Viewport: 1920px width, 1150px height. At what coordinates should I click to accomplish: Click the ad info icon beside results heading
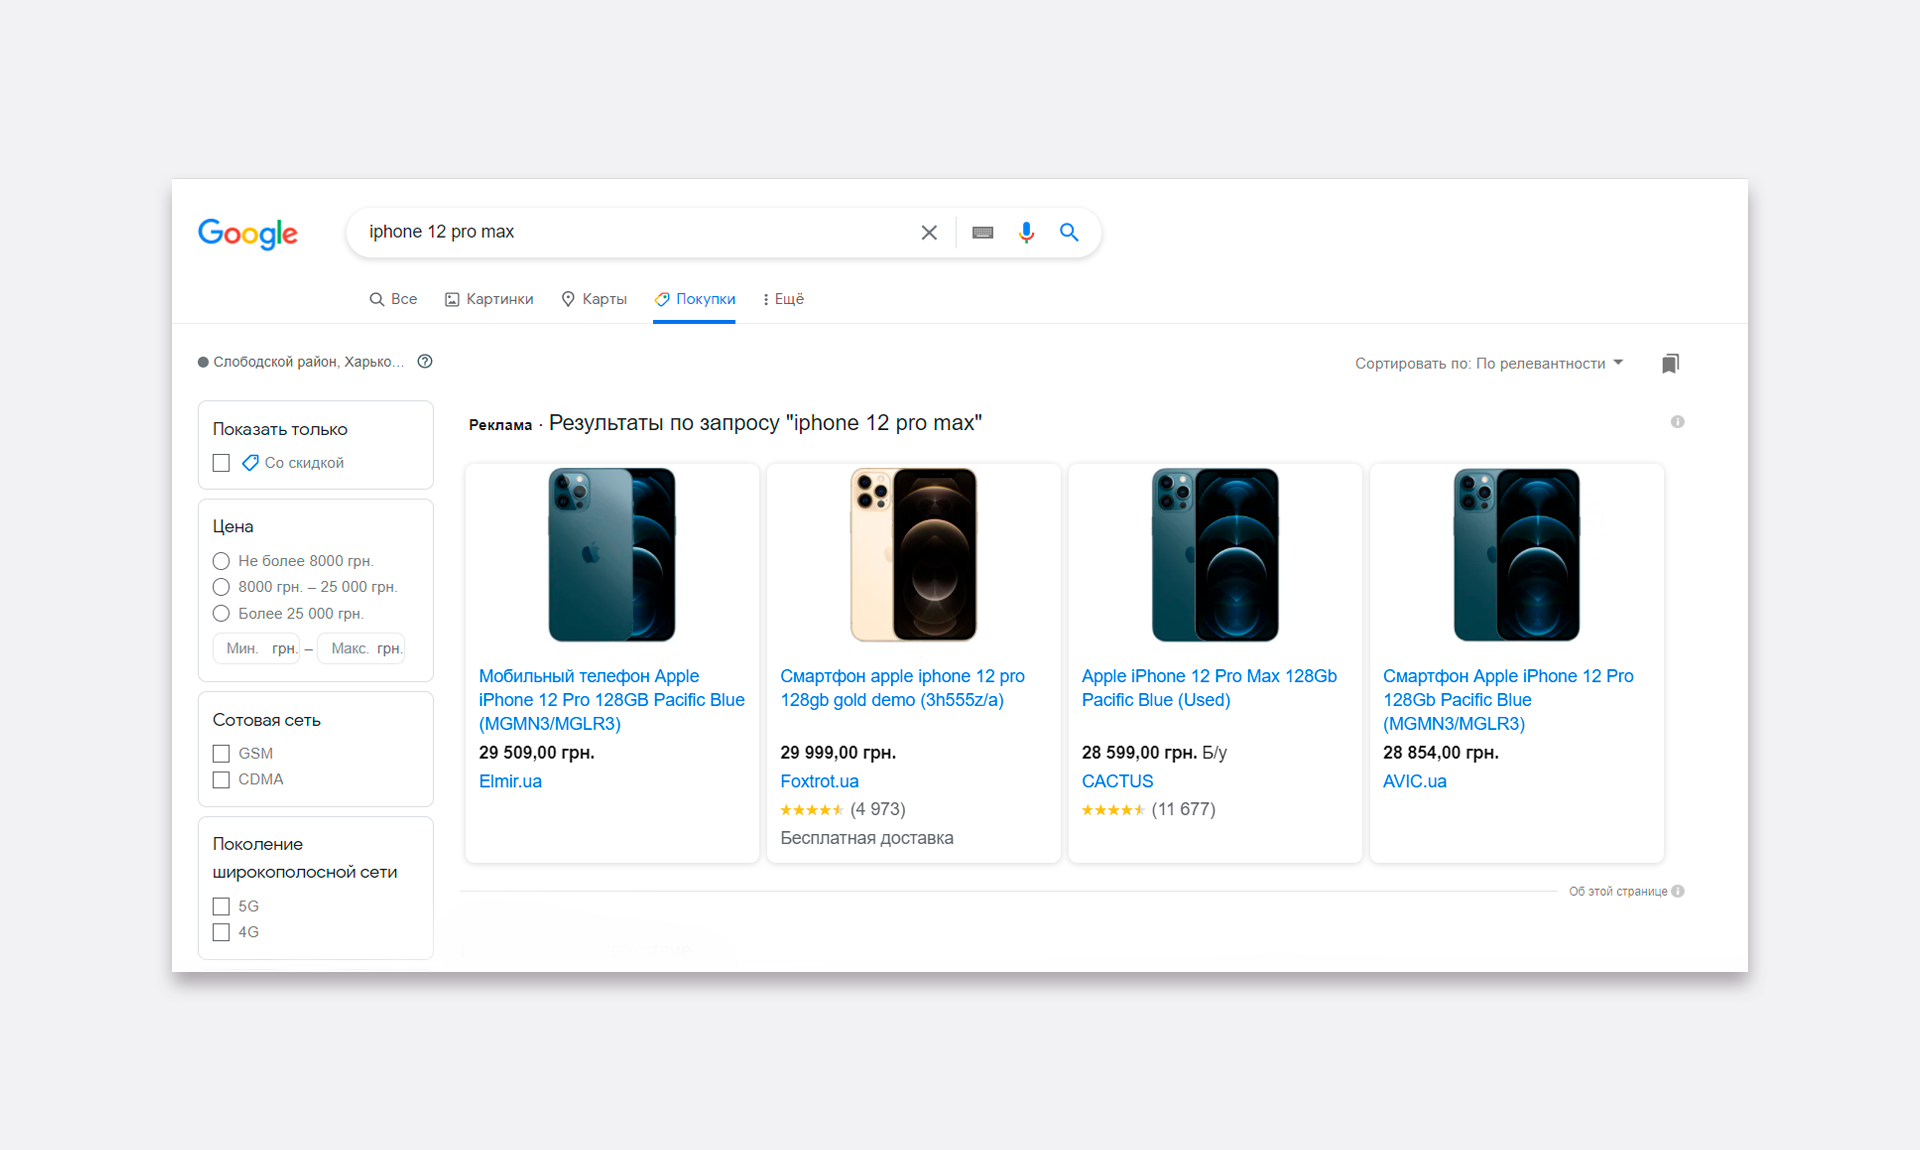pyautogui.click(x=1677, y=422)
